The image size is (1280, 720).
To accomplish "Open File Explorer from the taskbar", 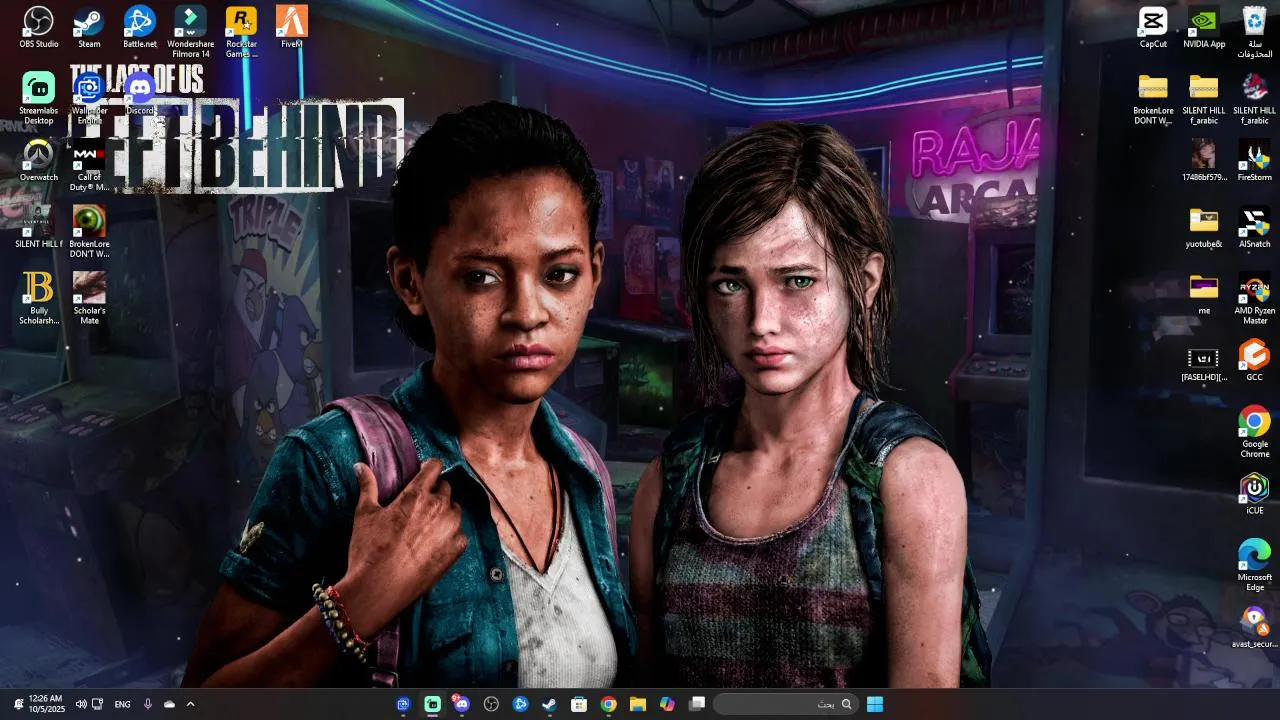I will point(638,704).
